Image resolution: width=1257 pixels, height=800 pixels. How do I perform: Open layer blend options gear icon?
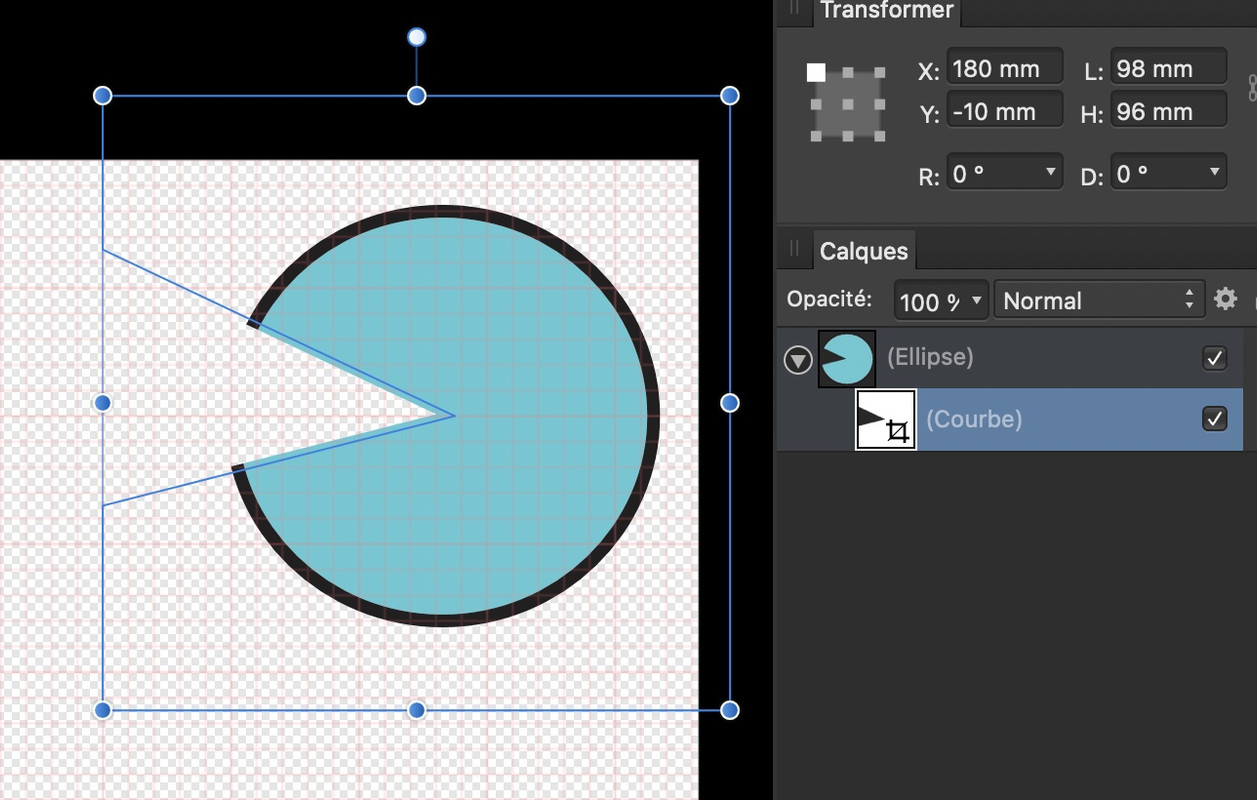tap(1225, 299)
